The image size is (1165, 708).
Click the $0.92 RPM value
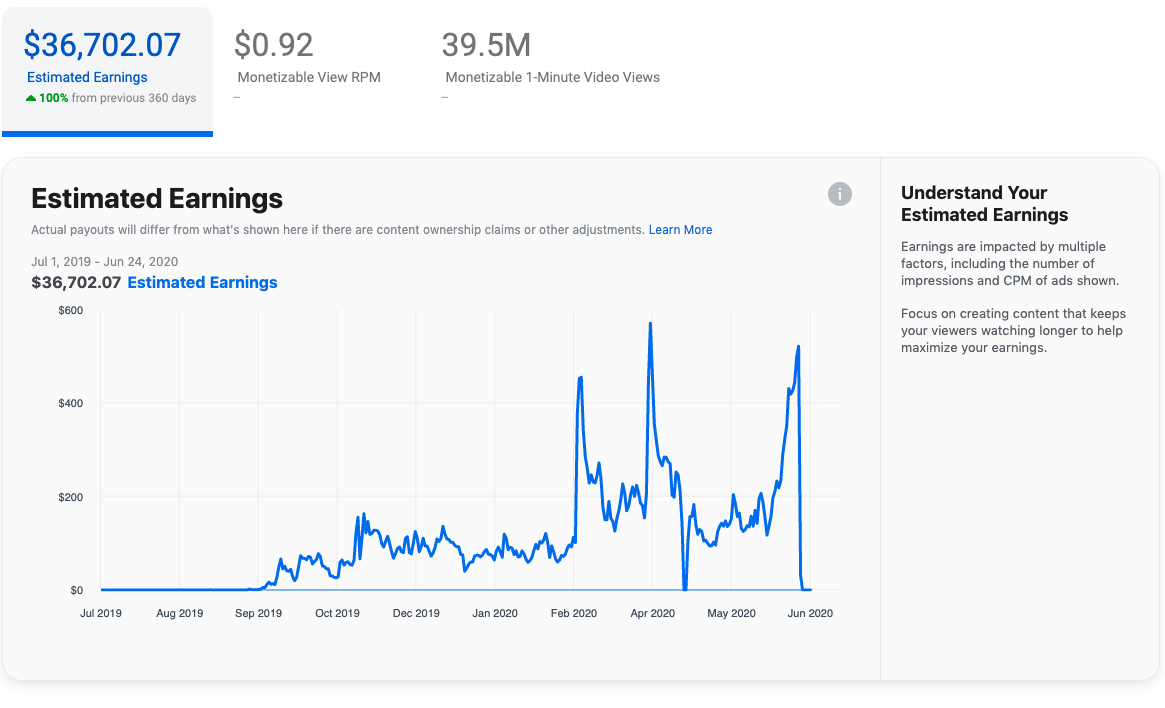pos(273,45)
